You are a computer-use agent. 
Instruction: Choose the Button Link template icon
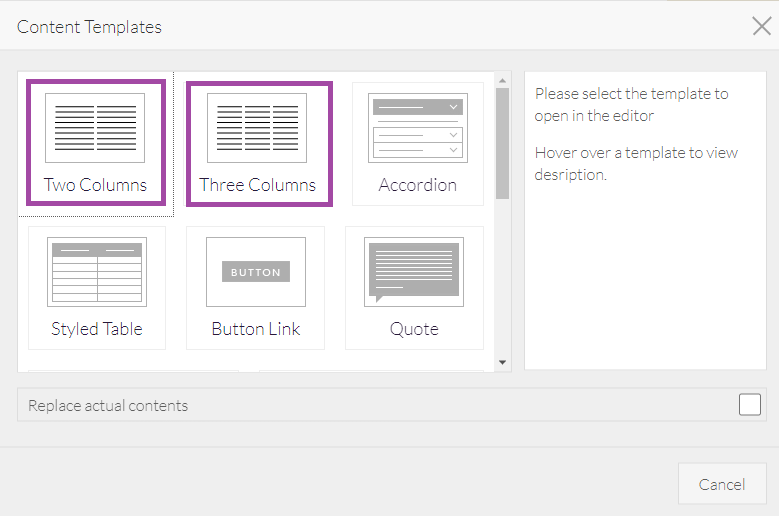pyautogui.click(x=255, y=272)
